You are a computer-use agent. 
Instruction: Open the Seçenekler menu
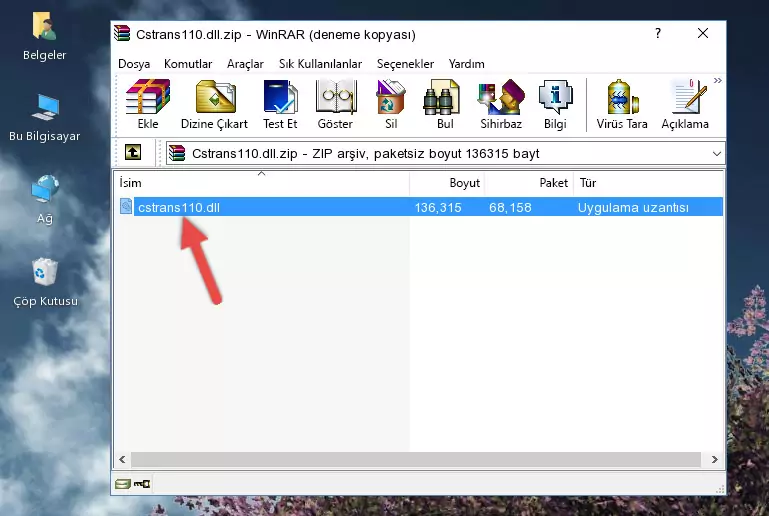pos(405,64)
